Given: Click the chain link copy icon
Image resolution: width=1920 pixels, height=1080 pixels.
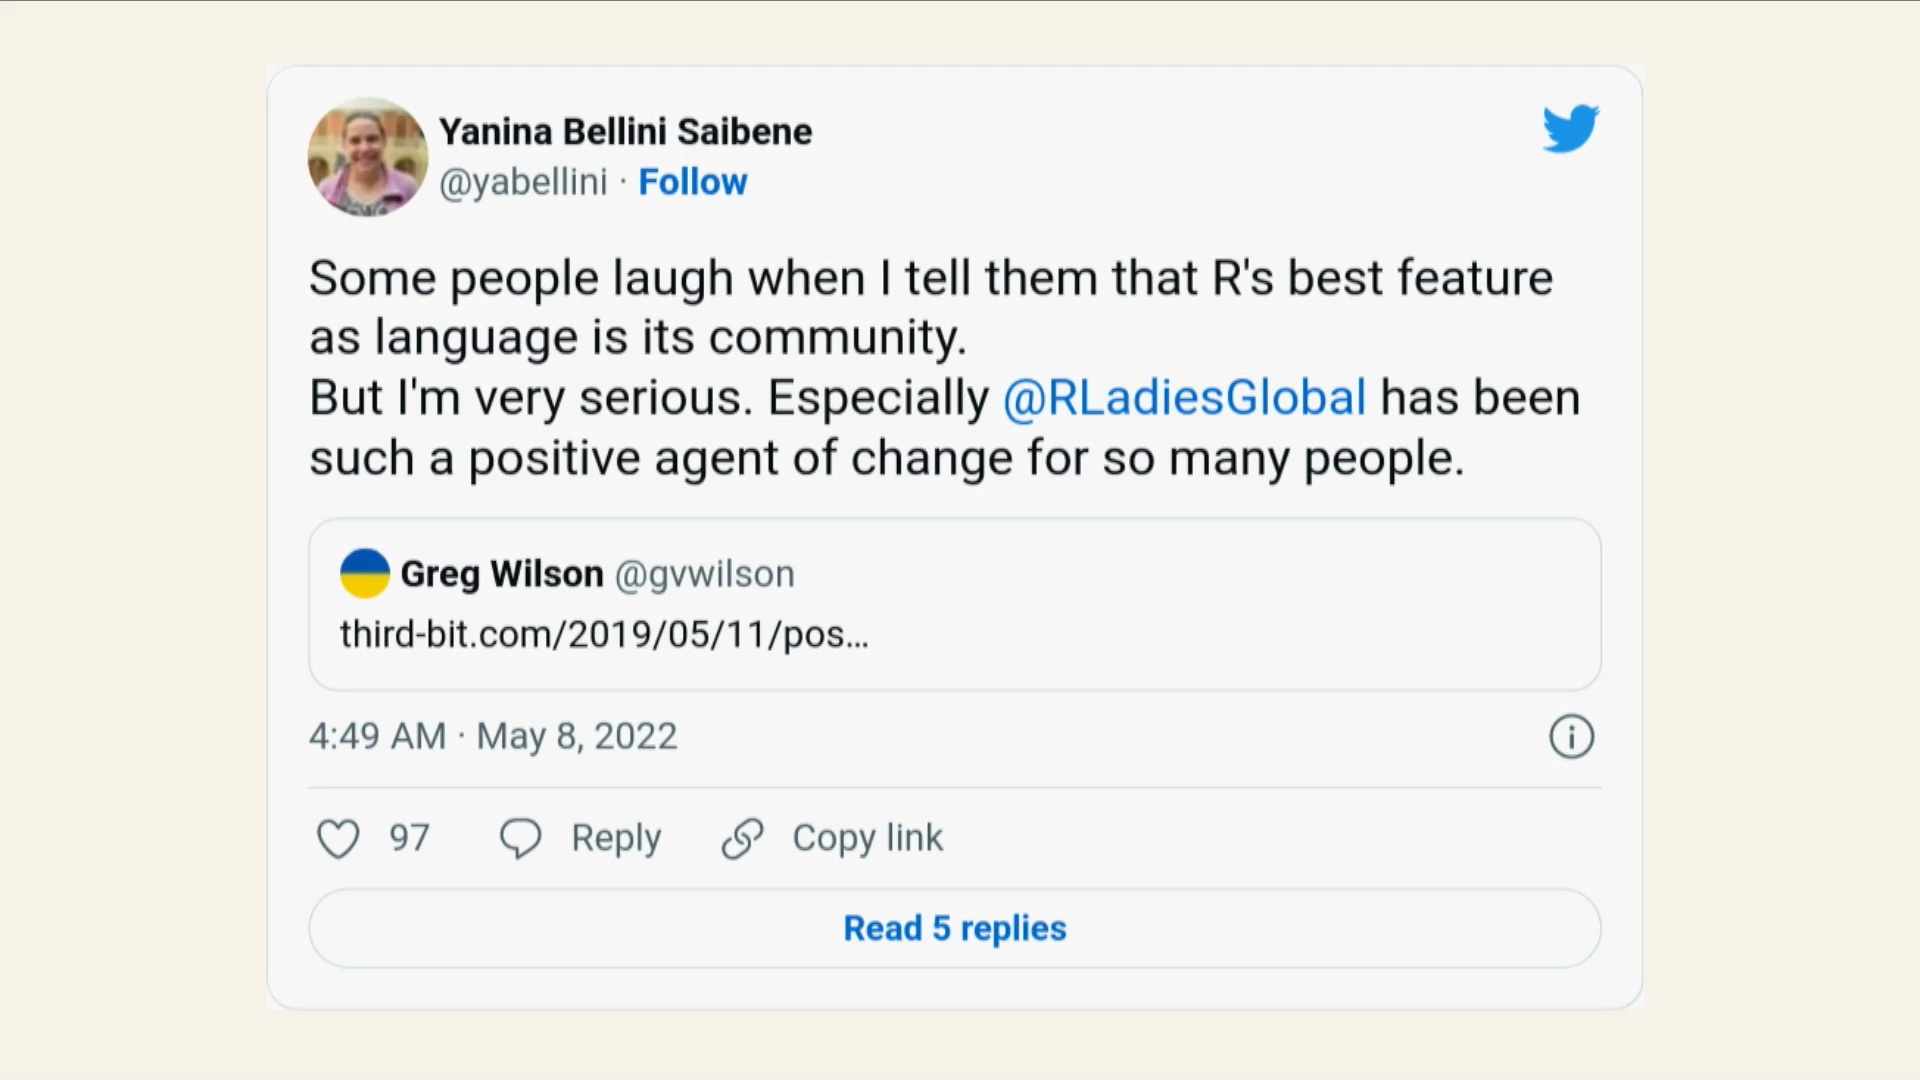Looking at the screenshot, I should pyautogui.click(x=742, y=838).
